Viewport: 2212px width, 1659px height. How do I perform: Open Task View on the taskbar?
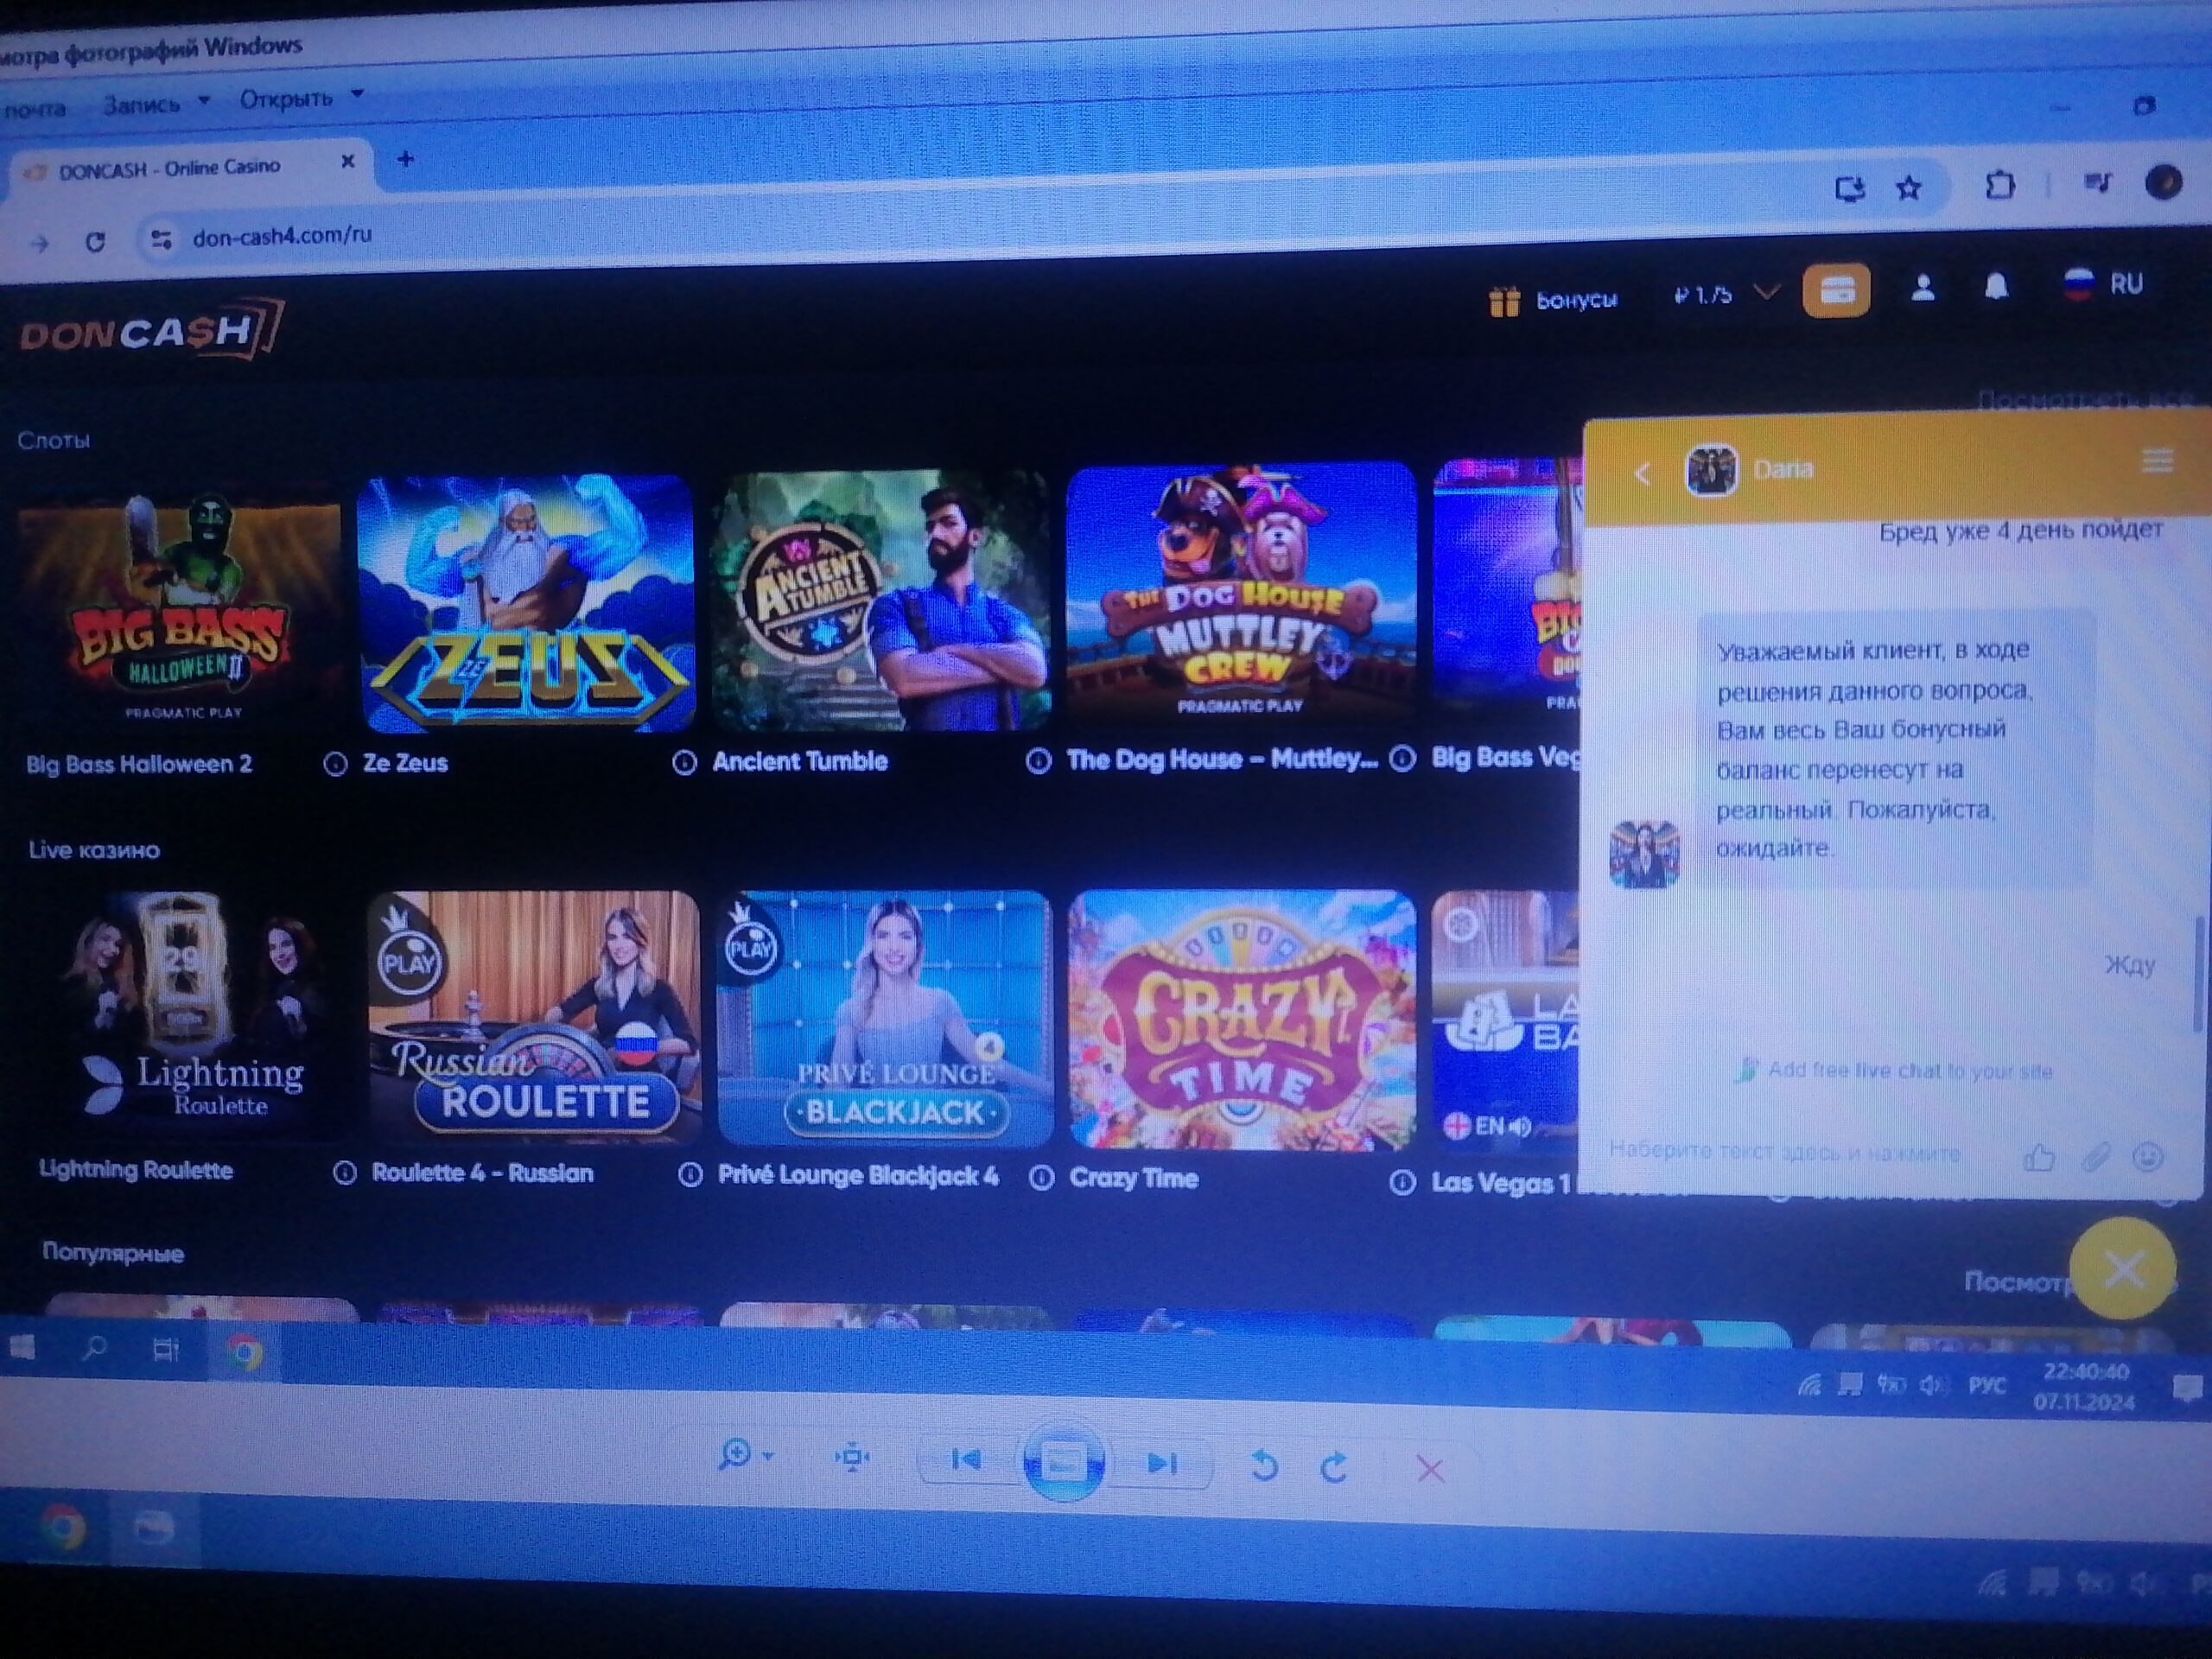pos(166,1351)
